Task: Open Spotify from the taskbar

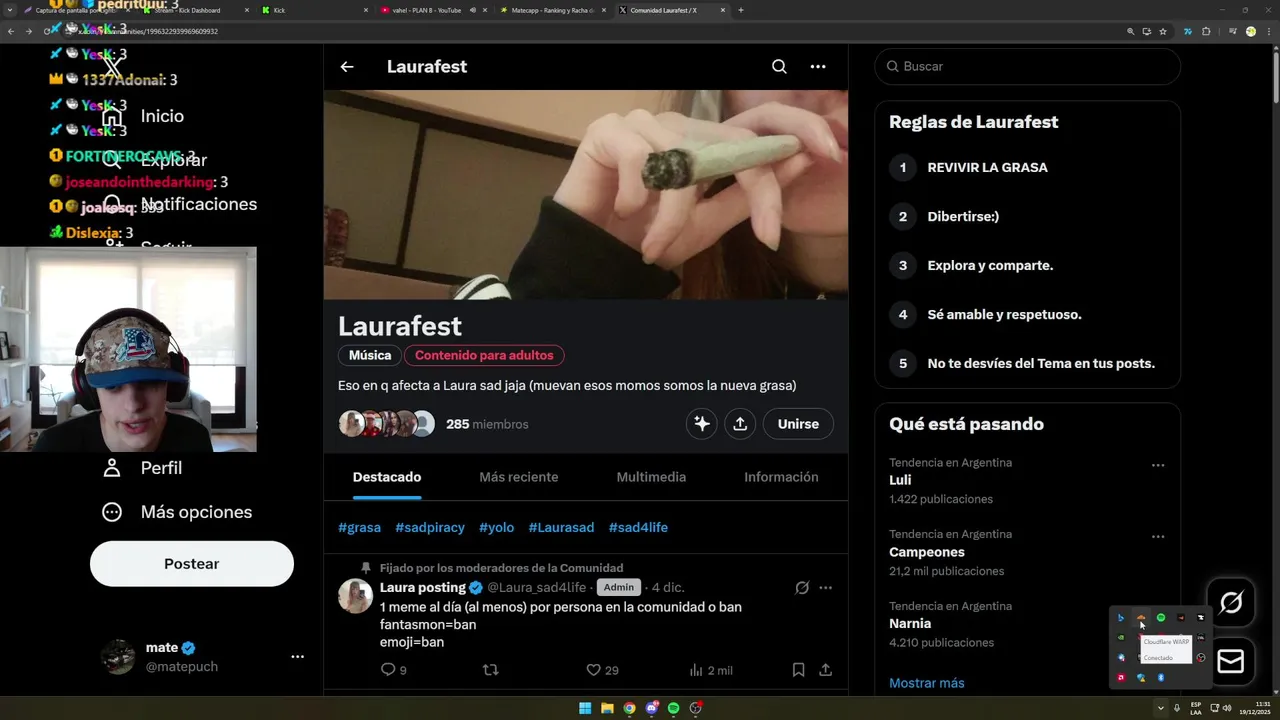Action: [x=673, y=708]
